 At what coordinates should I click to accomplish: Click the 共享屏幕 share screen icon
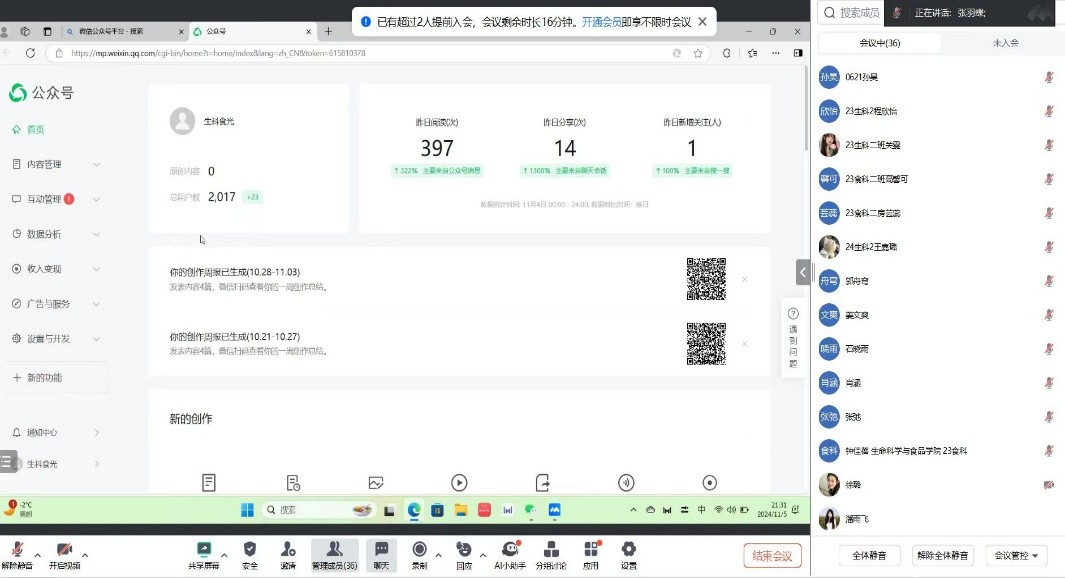(x=204, y=549)
